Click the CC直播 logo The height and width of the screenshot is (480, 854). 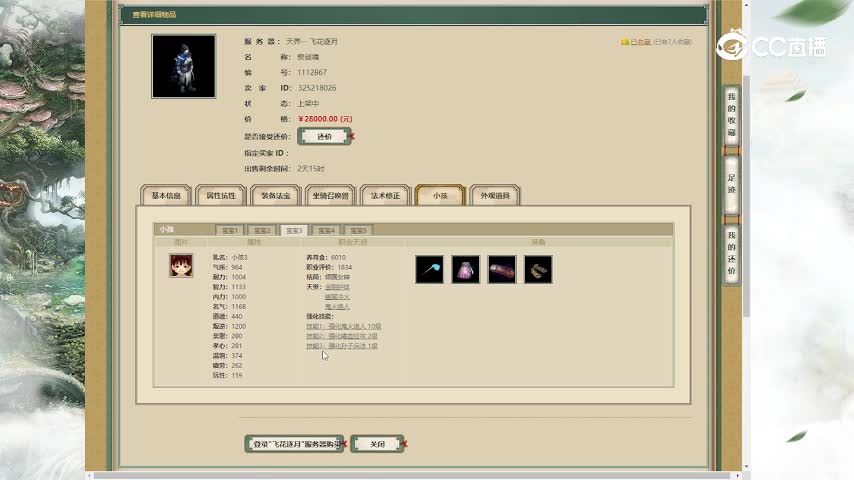coord(763,46)
